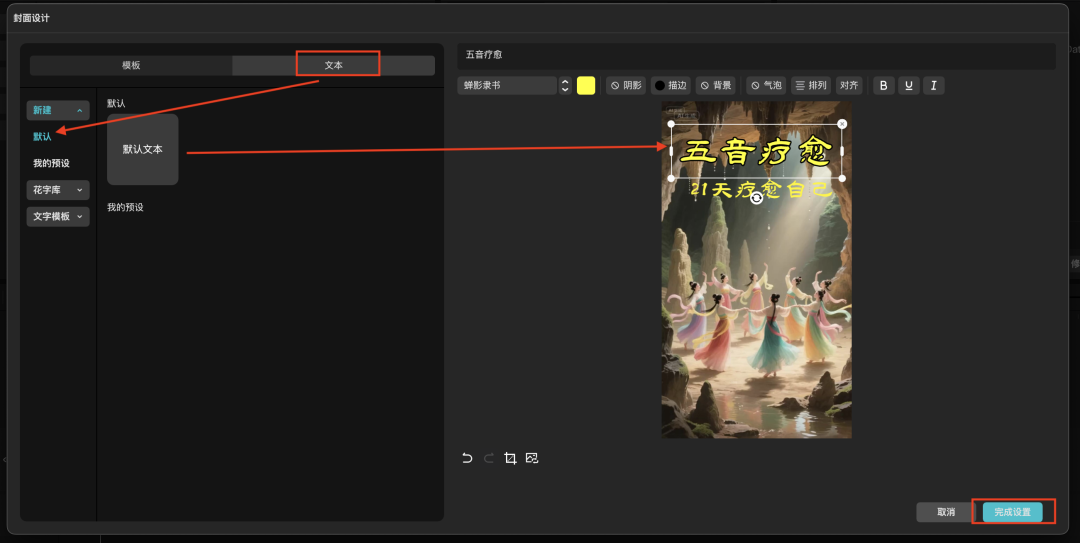Select the 21天疗愈自己 subtitle on cover
1080x543 pixels.
click(761, 189)
